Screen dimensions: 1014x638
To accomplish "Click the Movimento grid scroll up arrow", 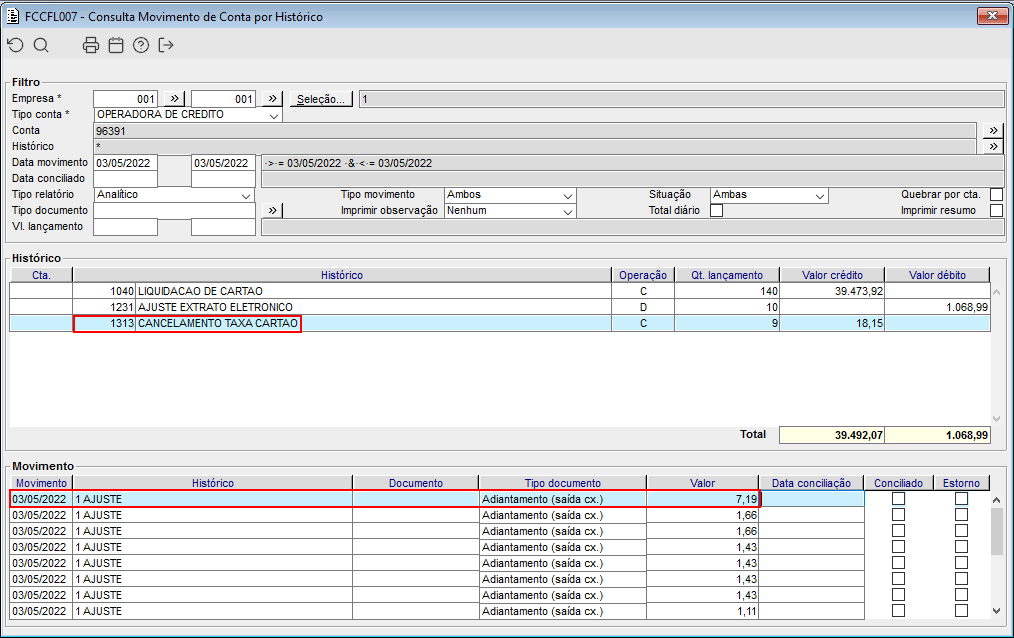I will pos(997,500).
